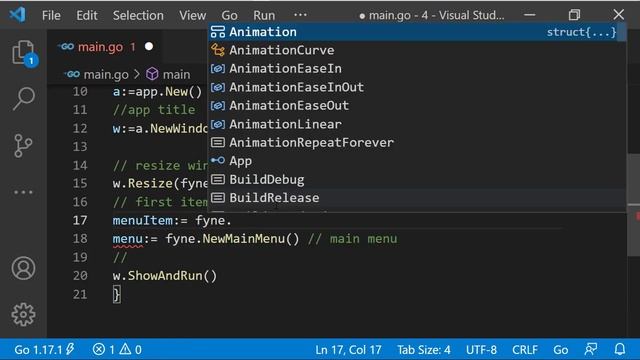Choose the AnimationEaseIn suggestion
This screenshot has width=640, height=360.
pos(417,69)
